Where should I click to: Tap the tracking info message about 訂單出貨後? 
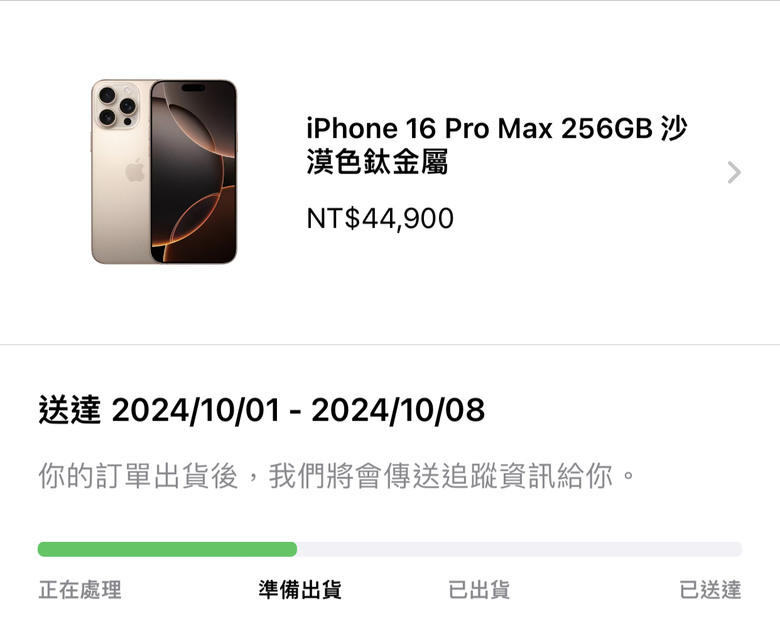coord(337,476)
